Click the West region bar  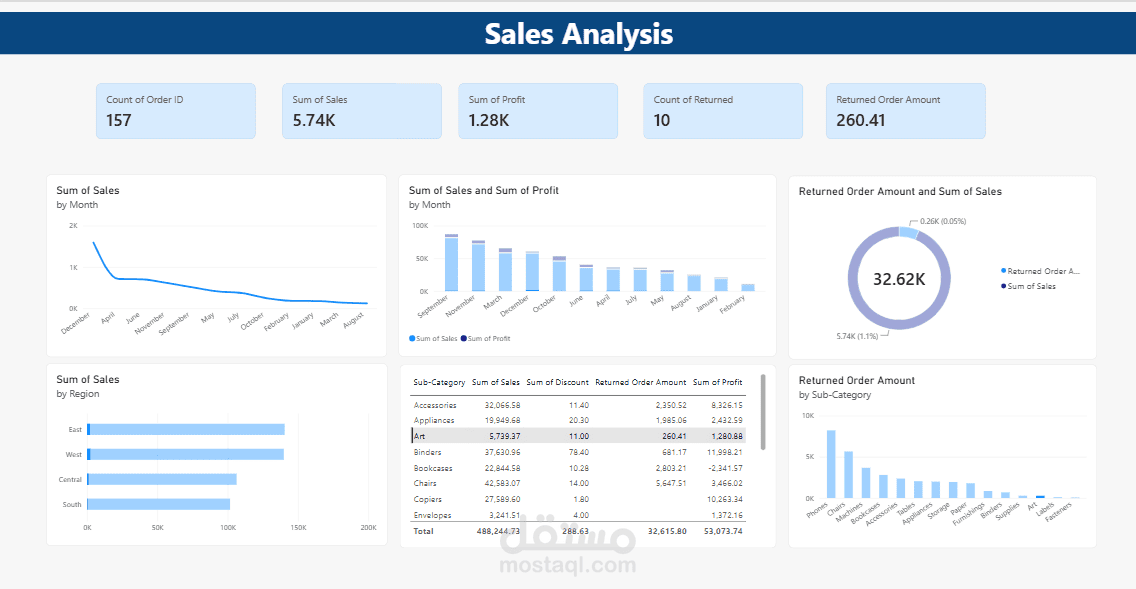pos(185,454)
